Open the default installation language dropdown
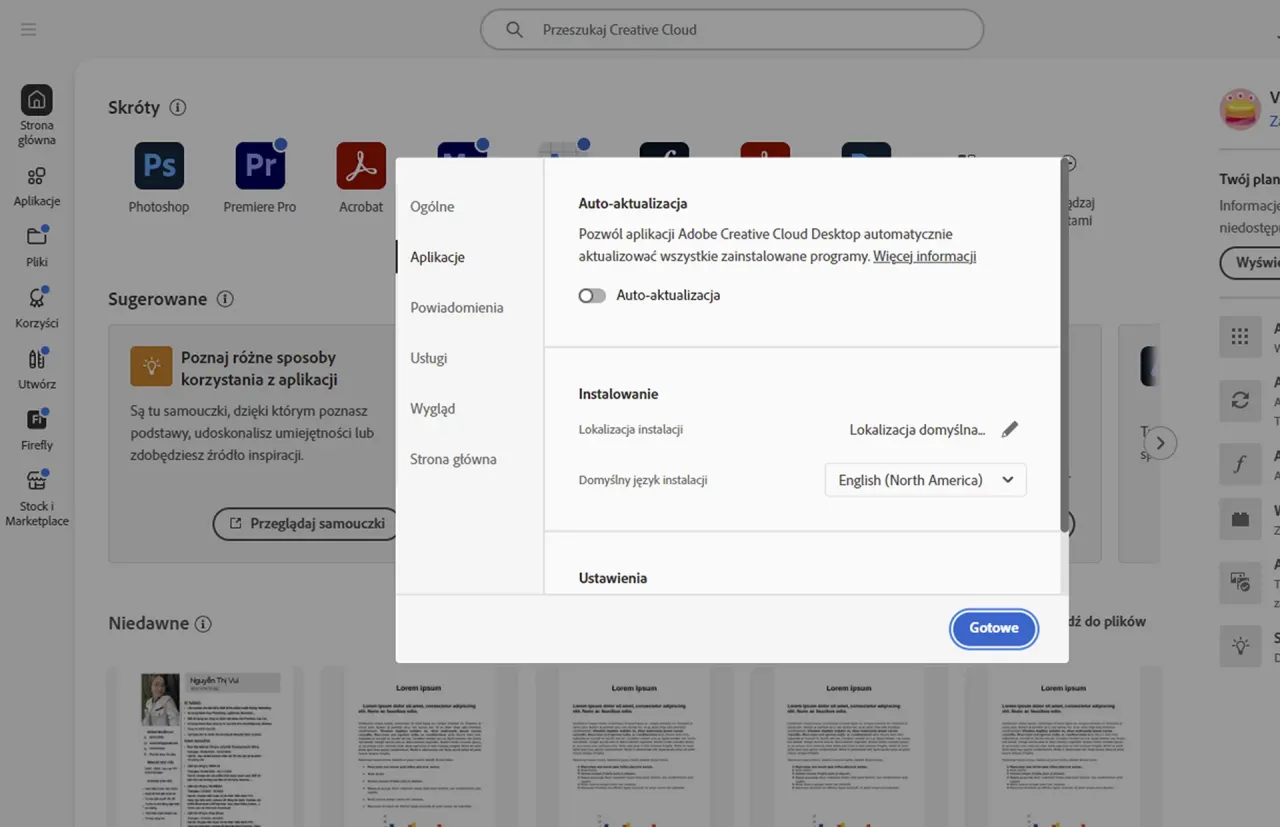The height and width of the screenshot is (827, 1280). tap(924, 479)
